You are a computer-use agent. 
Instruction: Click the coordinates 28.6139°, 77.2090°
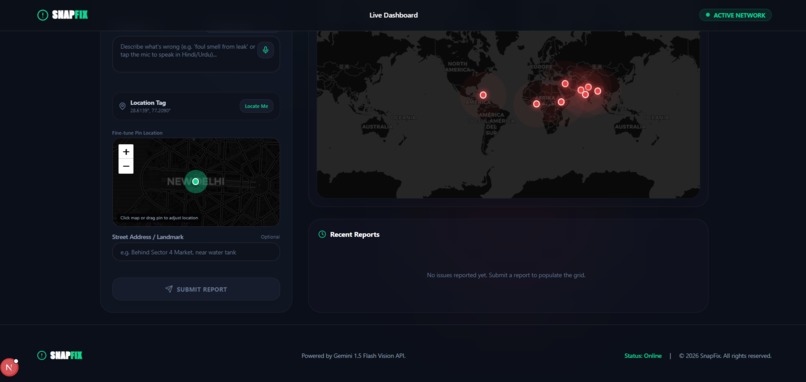[x=151, y=111]
